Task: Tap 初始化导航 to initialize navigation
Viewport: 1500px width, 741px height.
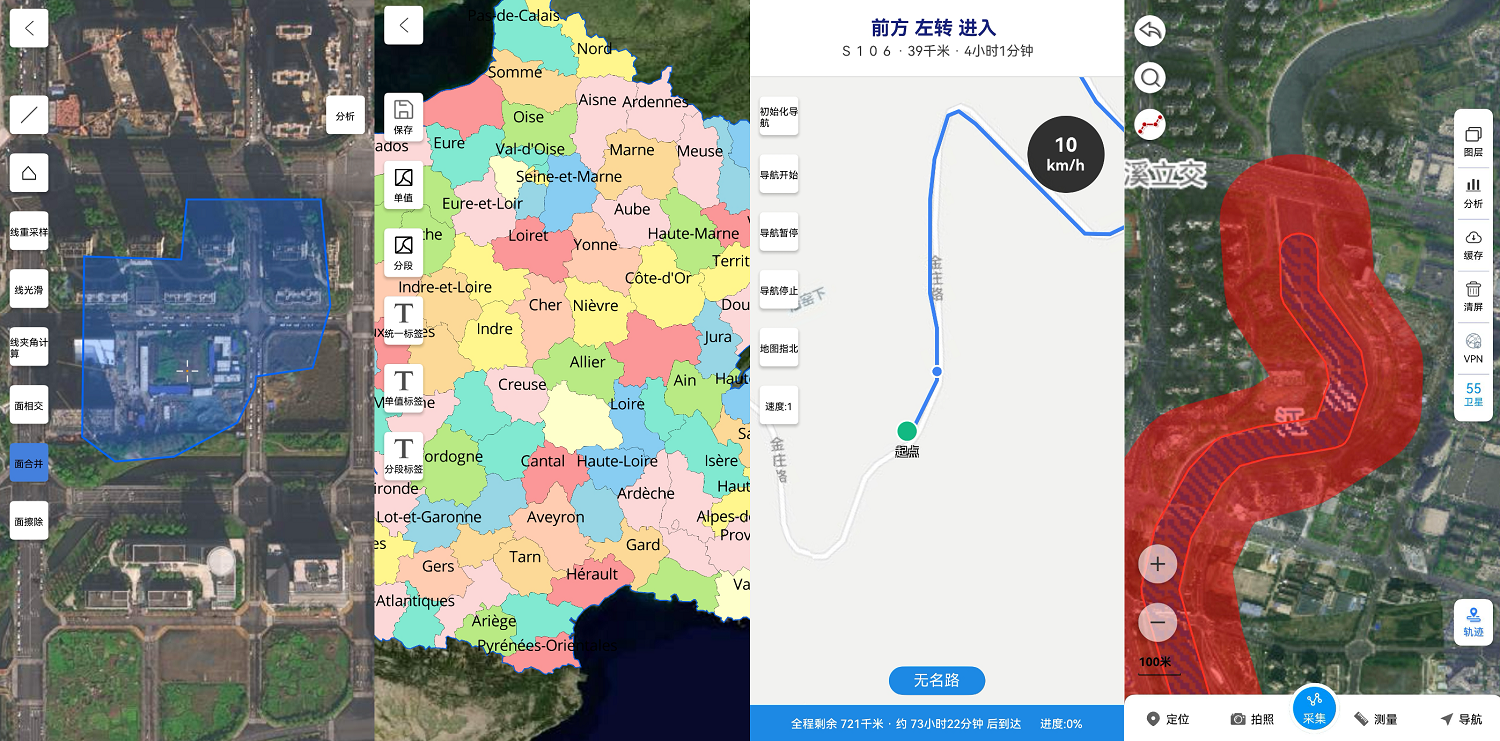Action: [x=779, y=116]
